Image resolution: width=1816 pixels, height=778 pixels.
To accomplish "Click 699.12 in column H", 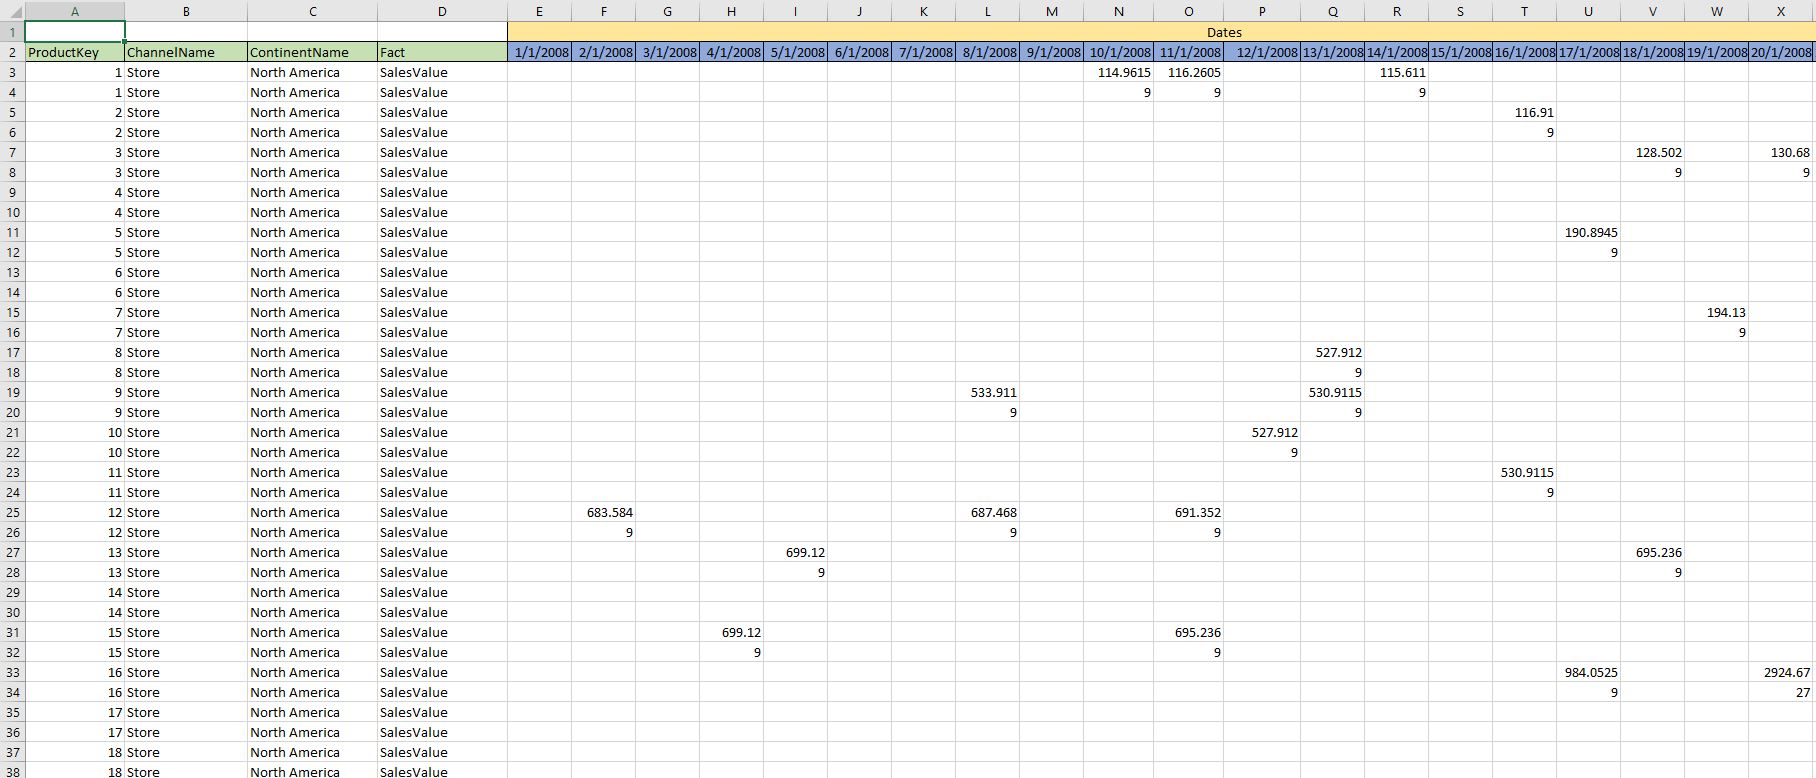I will [x=731, y=632].
